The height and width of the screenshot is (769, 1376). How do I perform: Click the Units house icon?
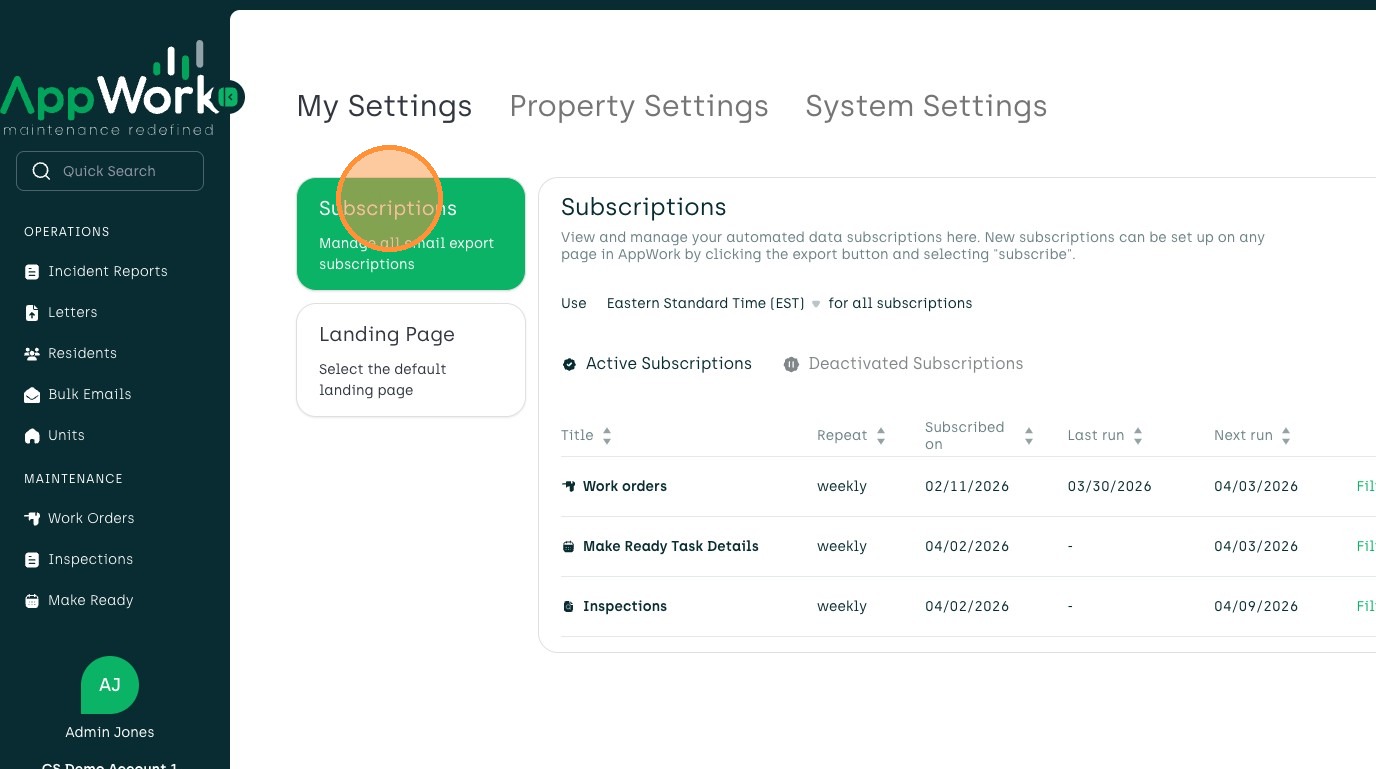pos(32,436)
